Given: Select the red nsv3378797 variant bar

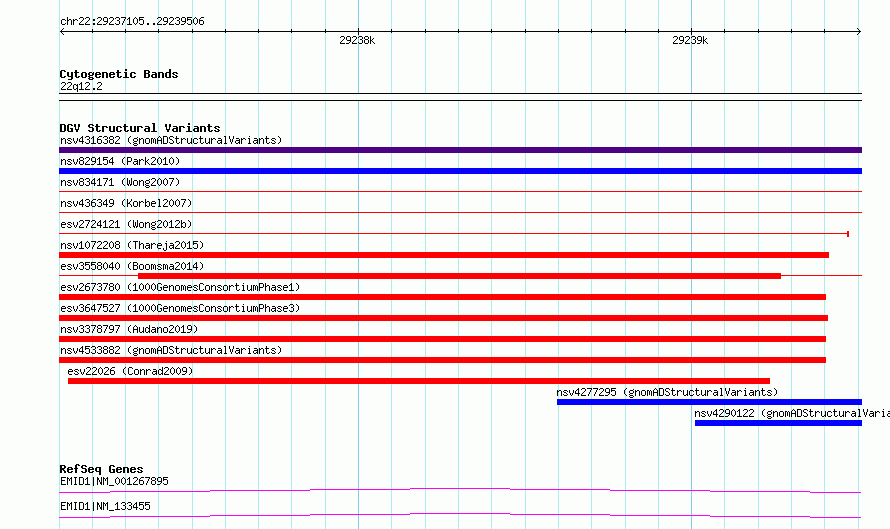Looking at the screenshot, I should 442,339.
